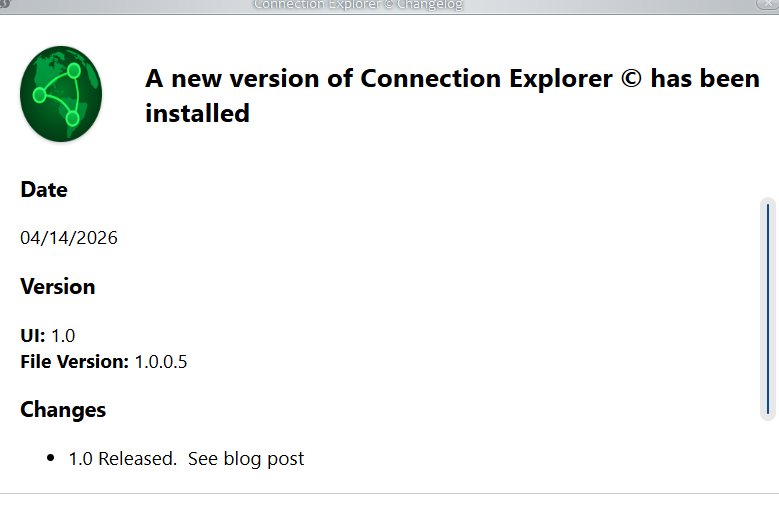This screenshot has width=779, height=506.
Task: Click the 'See blog post' text
Action: click(x=246, y=458)
